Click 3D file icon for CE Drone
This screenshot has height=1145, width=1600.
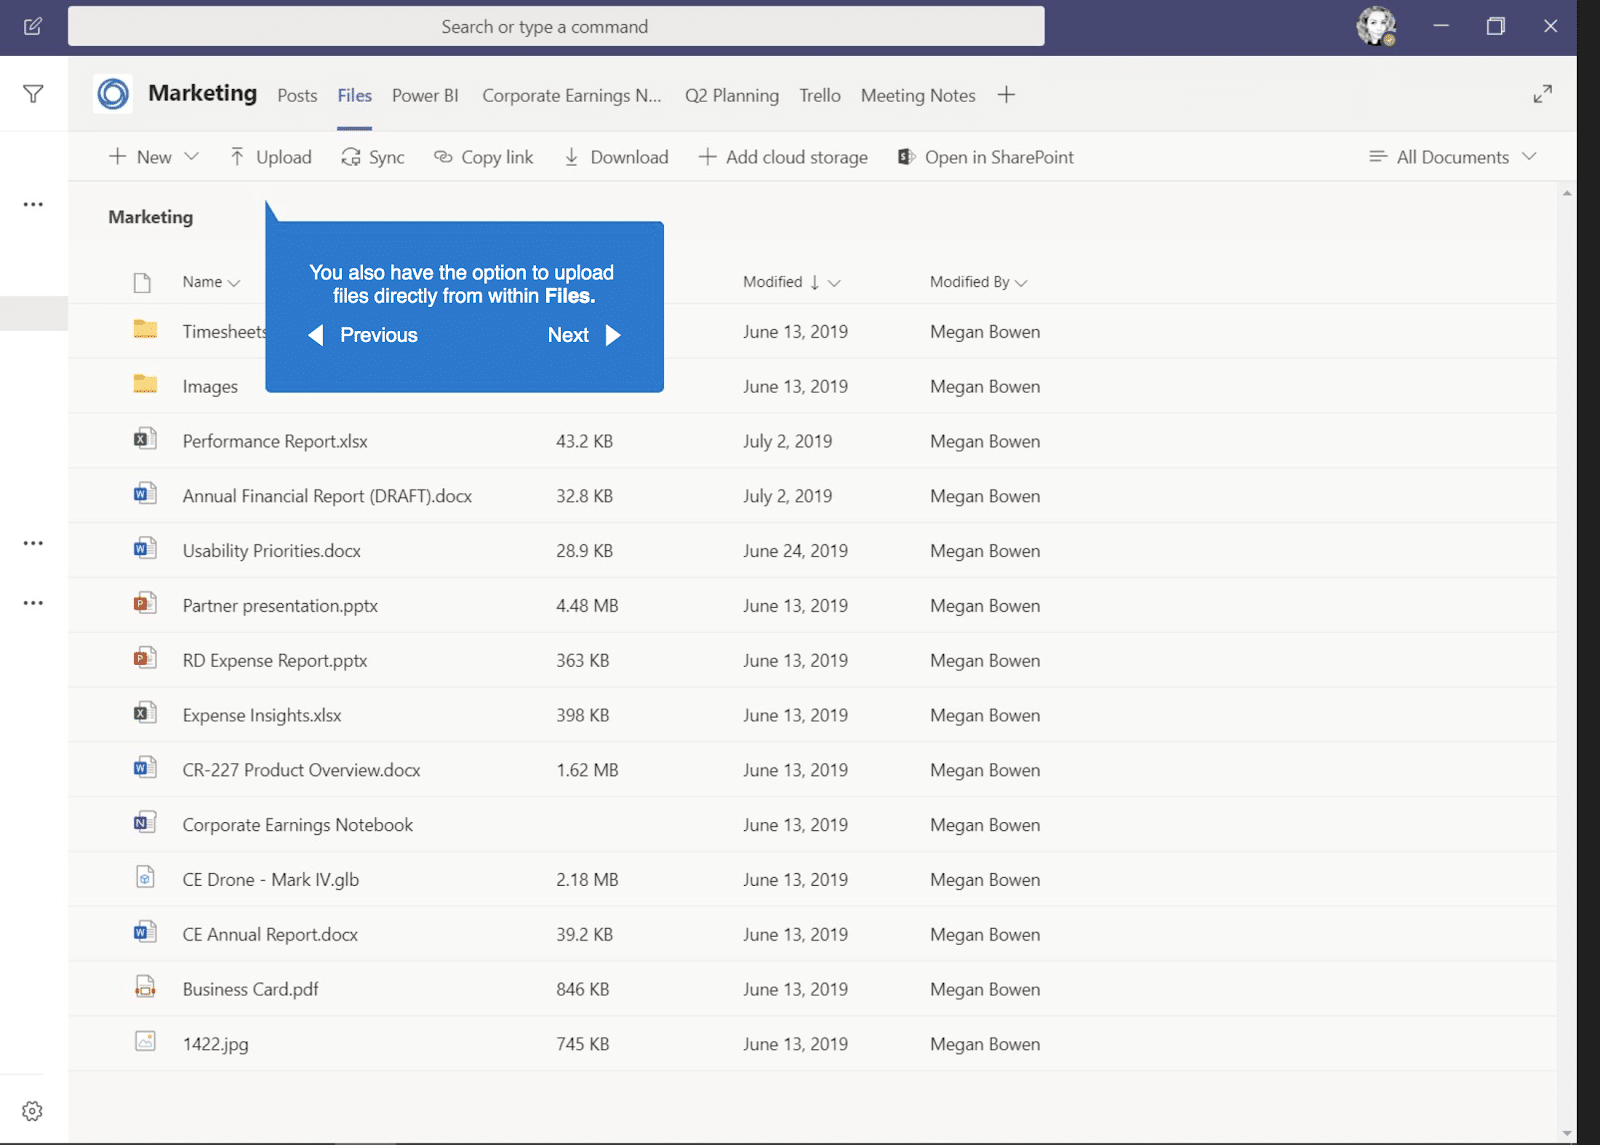pos(145,877)
